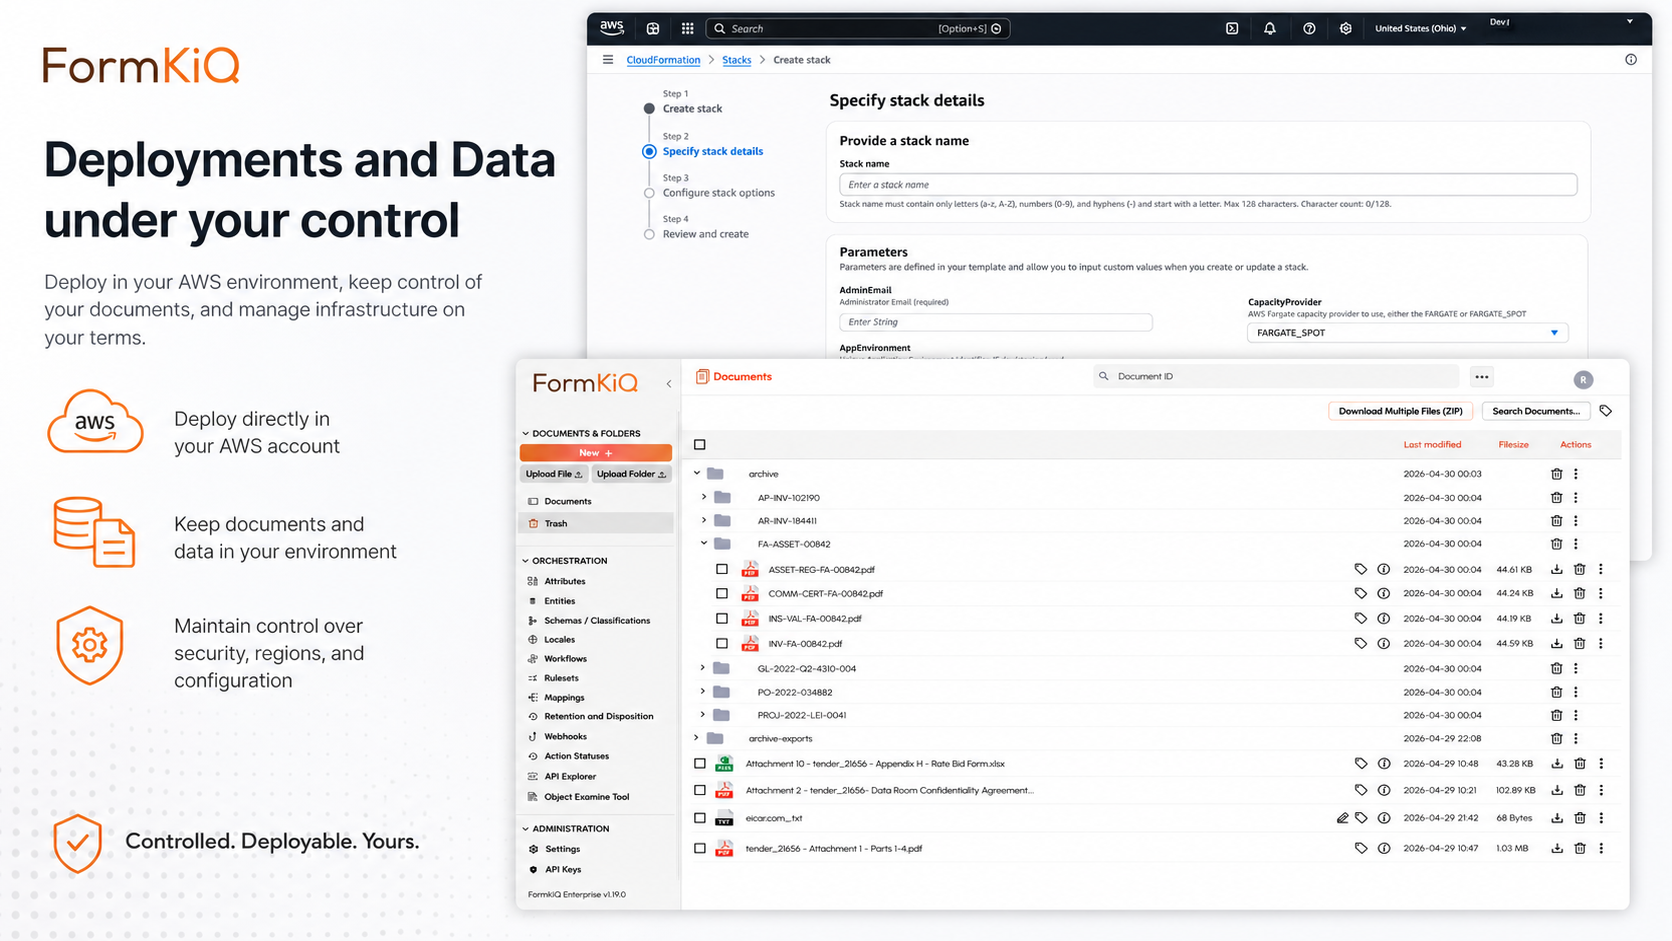Open the AWS console hamburger menu

[608, 60]
